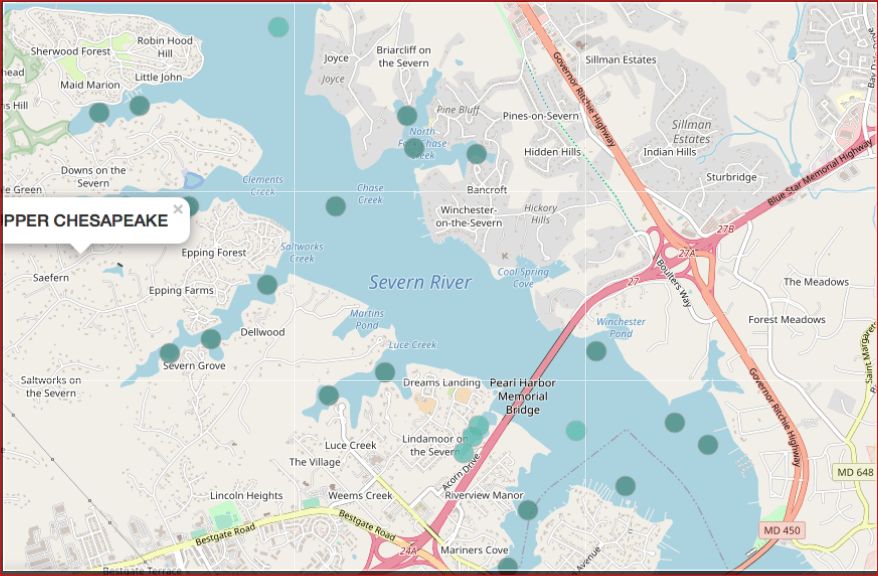Click the Severn River label
Image resolution: width=878 pixels, height=576 pixels.
pos(418,282)
